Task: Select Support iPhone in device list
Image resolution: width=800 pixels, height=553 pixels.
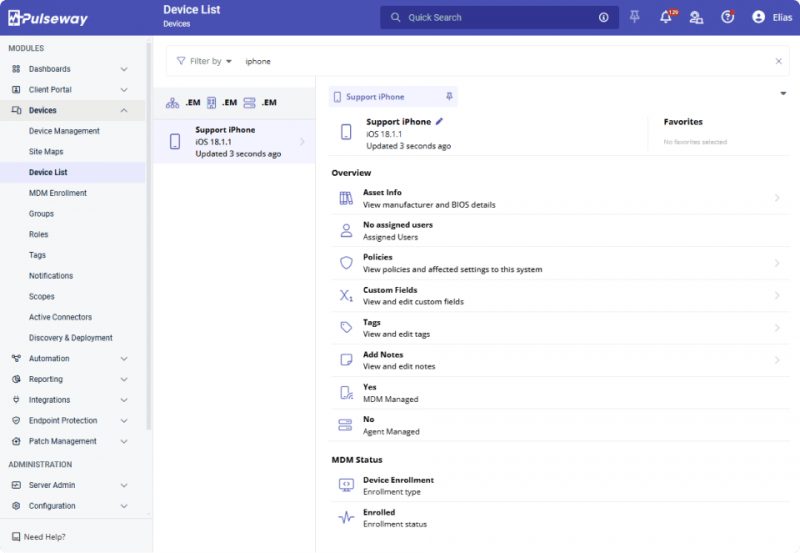Action: pos(234,141)
